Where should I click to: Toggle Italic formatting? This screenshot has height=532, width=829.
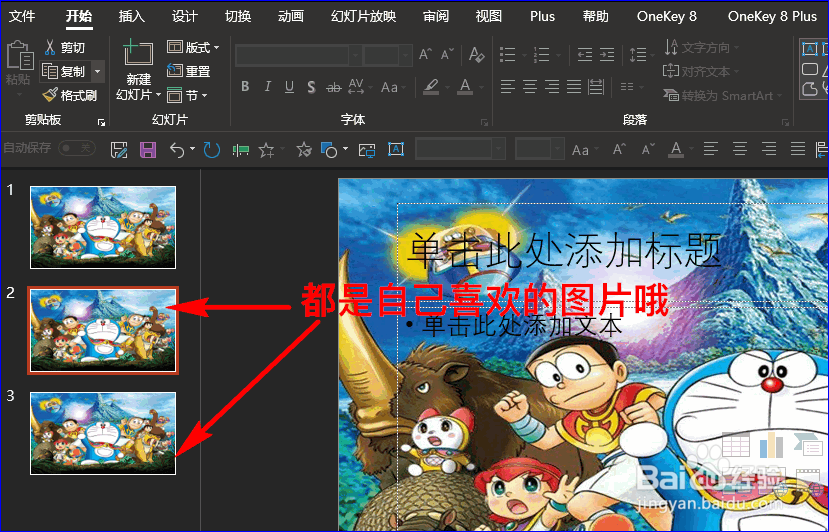click(x=268, y=87)
